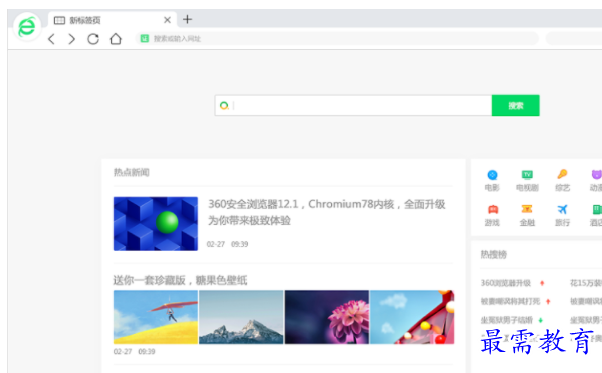The height and width of the screenshot is (373, 602).
Task: Click the green security badge in address bar
Action: 144,38
